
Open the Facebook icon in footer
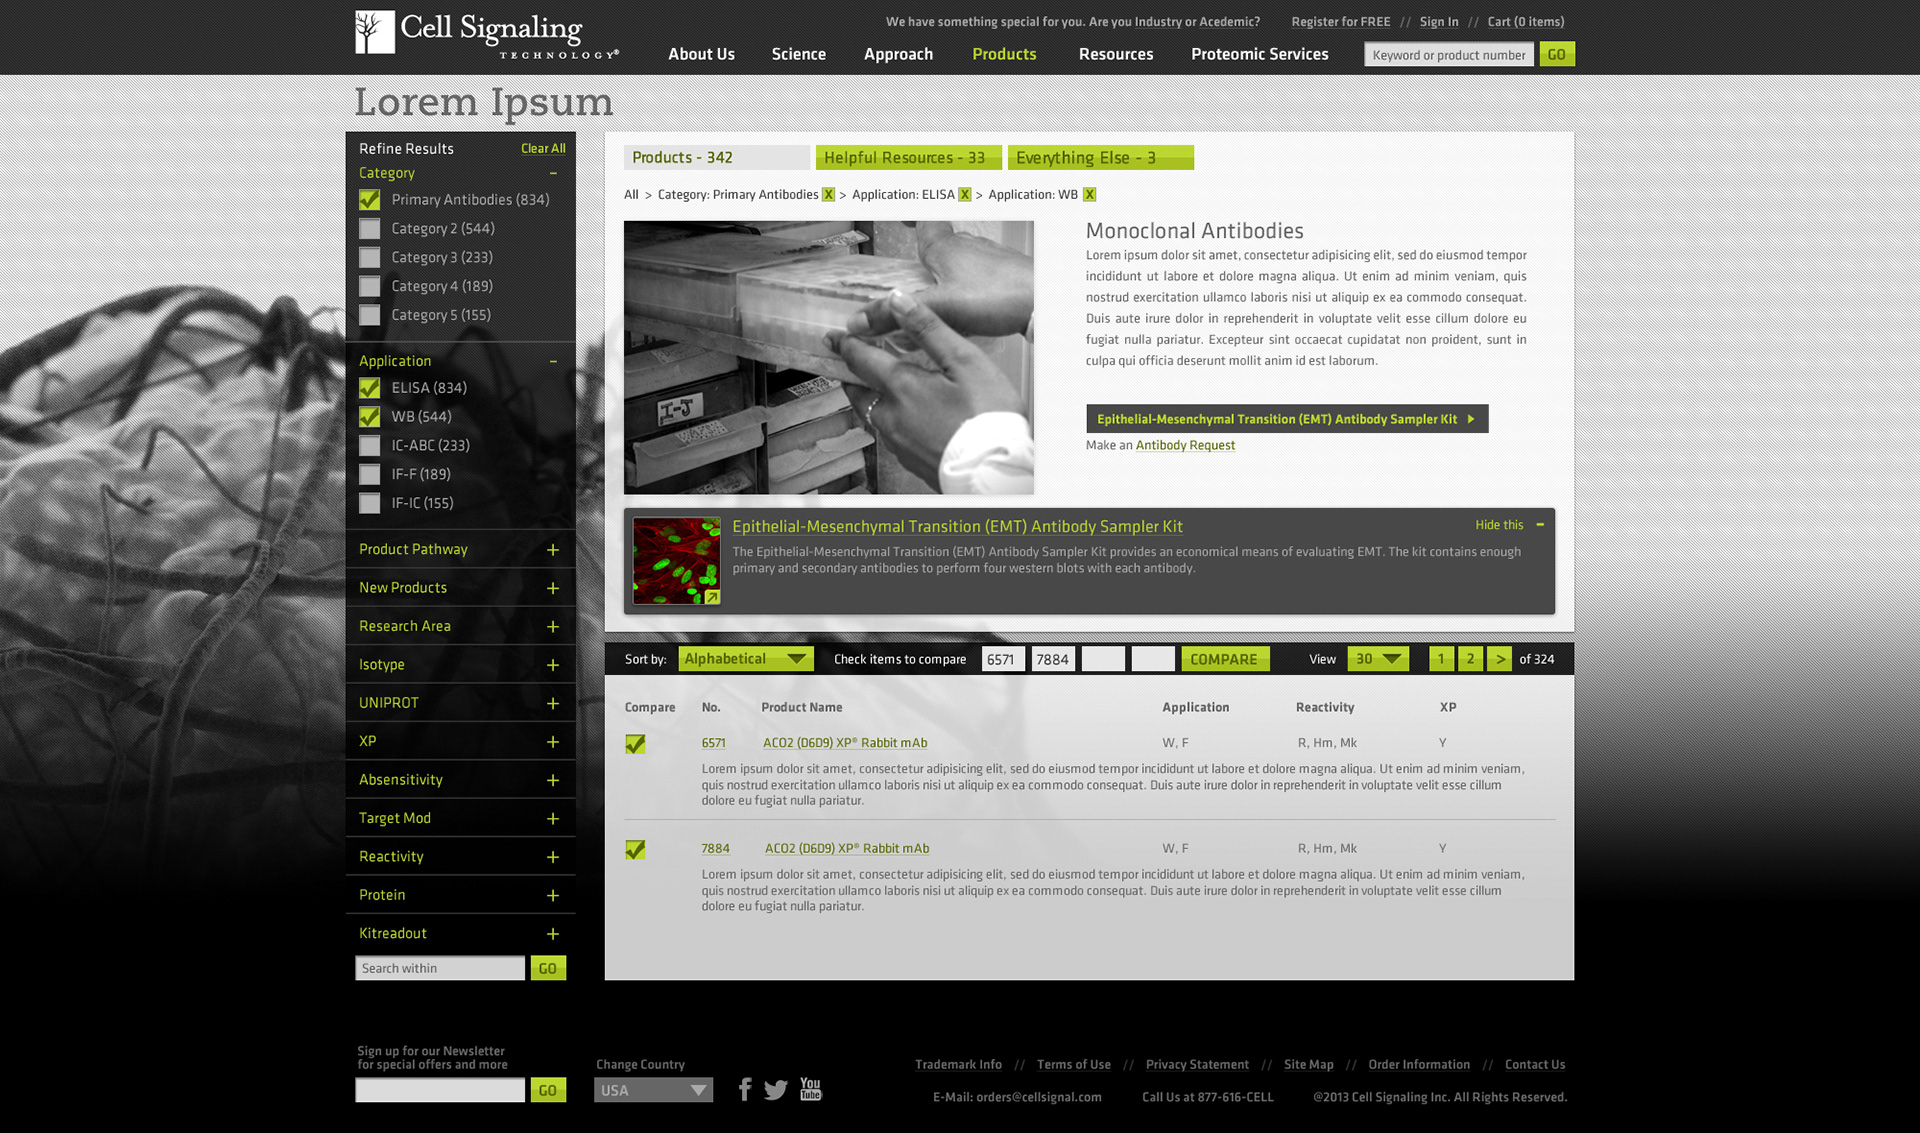[744, 1089]
